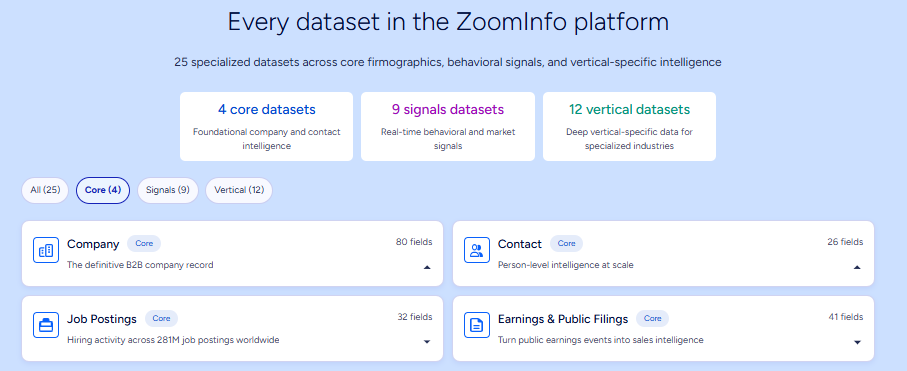The width and height of the screenshot is (907, 371).
Task: Click the '80 fields' count label
Action: (x=414, y=242)
